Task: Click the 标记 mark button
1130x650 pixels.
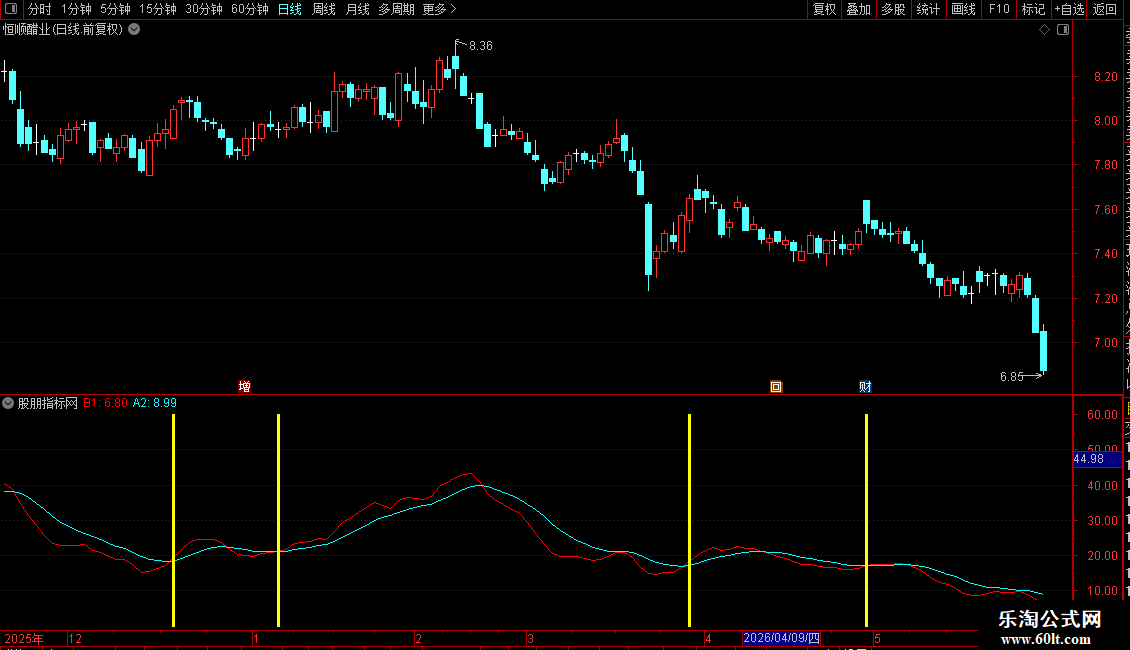Action: click(x=1033, y=9)
